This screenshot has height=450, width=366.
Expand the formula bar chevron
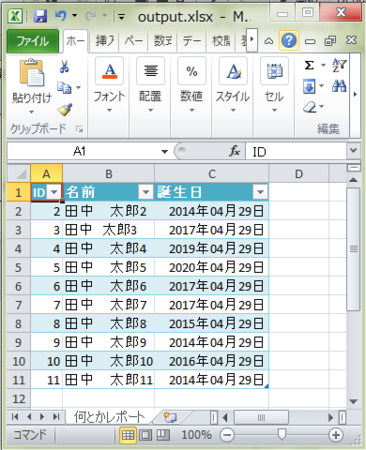pos(353,151)
